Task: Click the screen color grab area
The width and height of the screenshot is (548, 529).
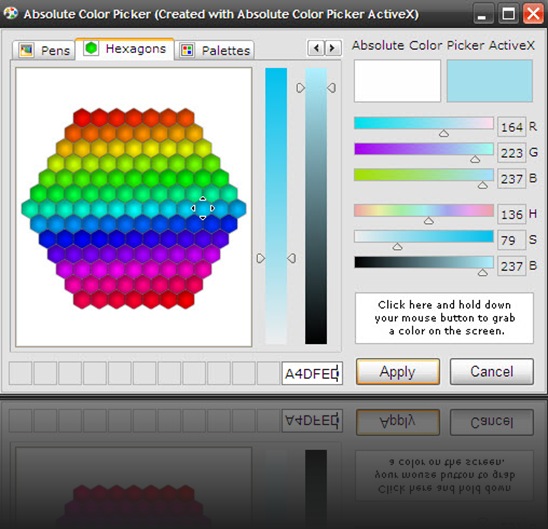Action: tap(444, 318)
